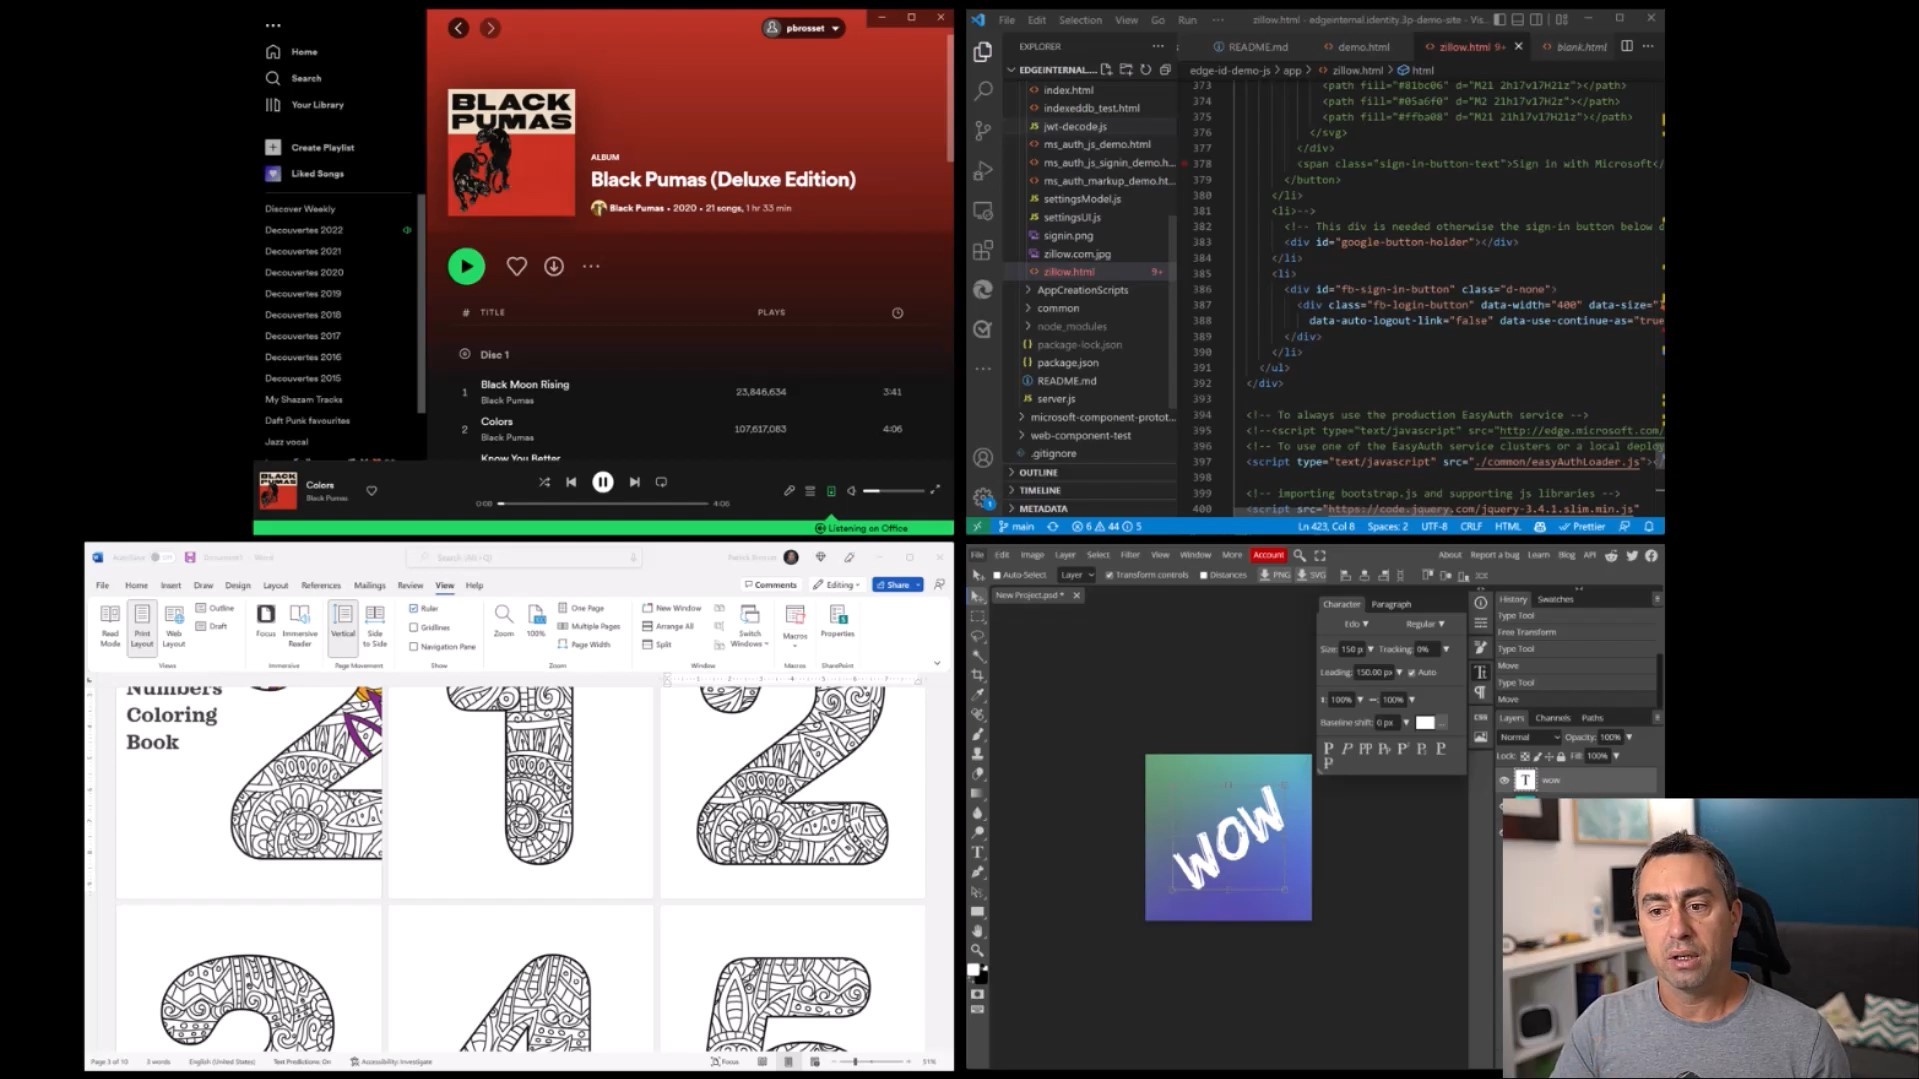Uncheck Transform controls in Photopea
Screen dimensions: 1919x1079
pyautogui.click(x=1109, y=575)
